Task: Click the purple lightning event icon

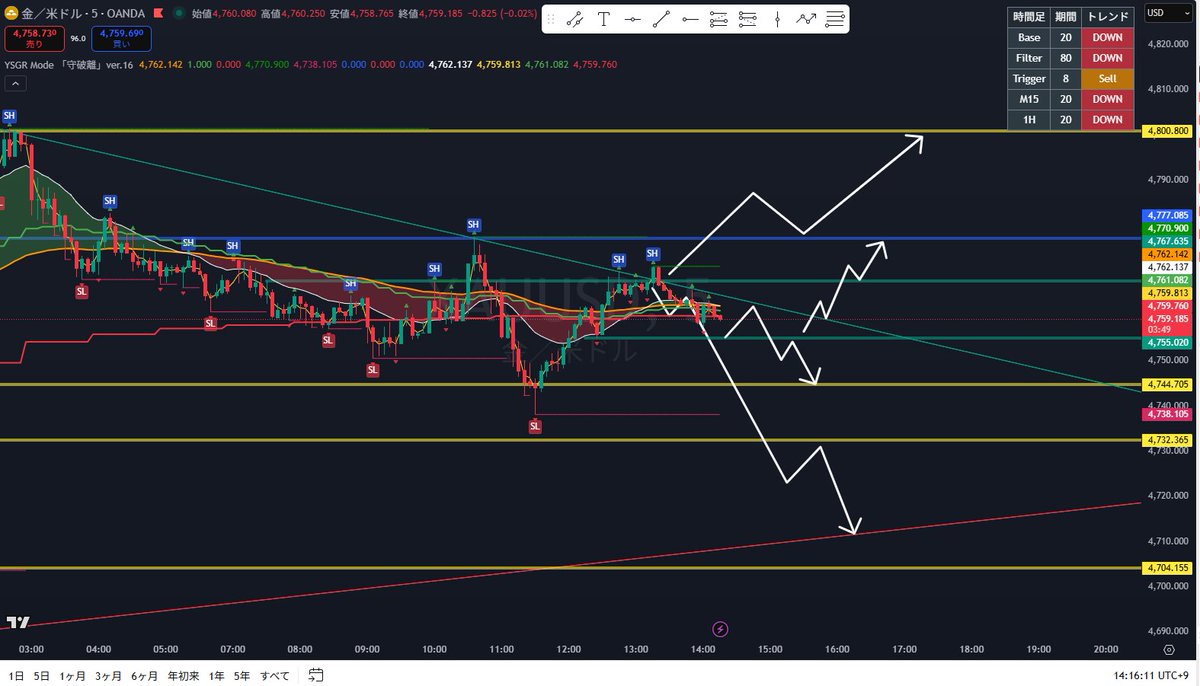Action: [721, 628]
